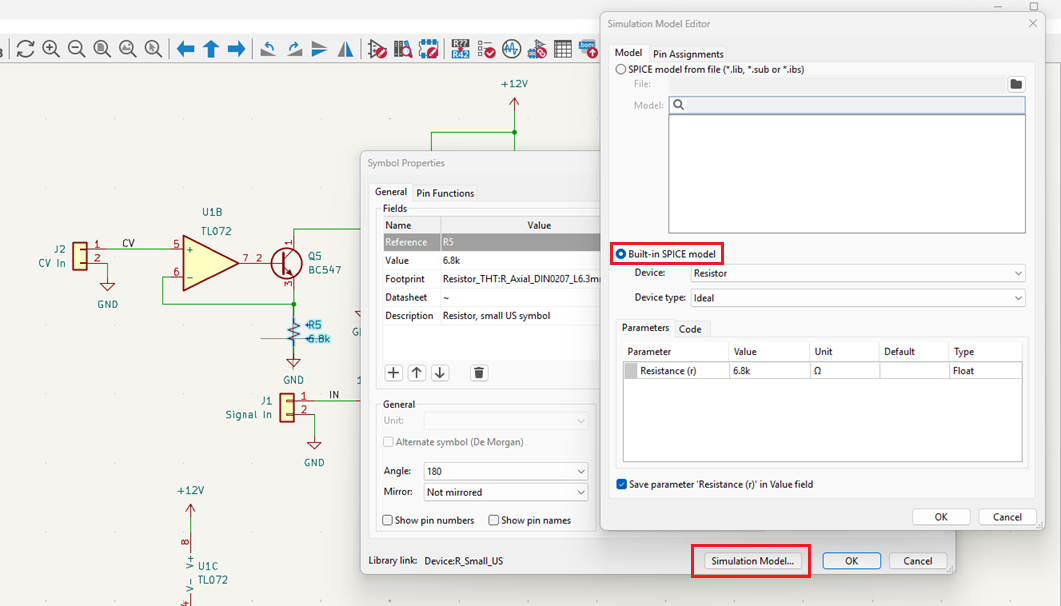
Task: Cancel the Simulation Model Editor
Action: click(1008, 517)
